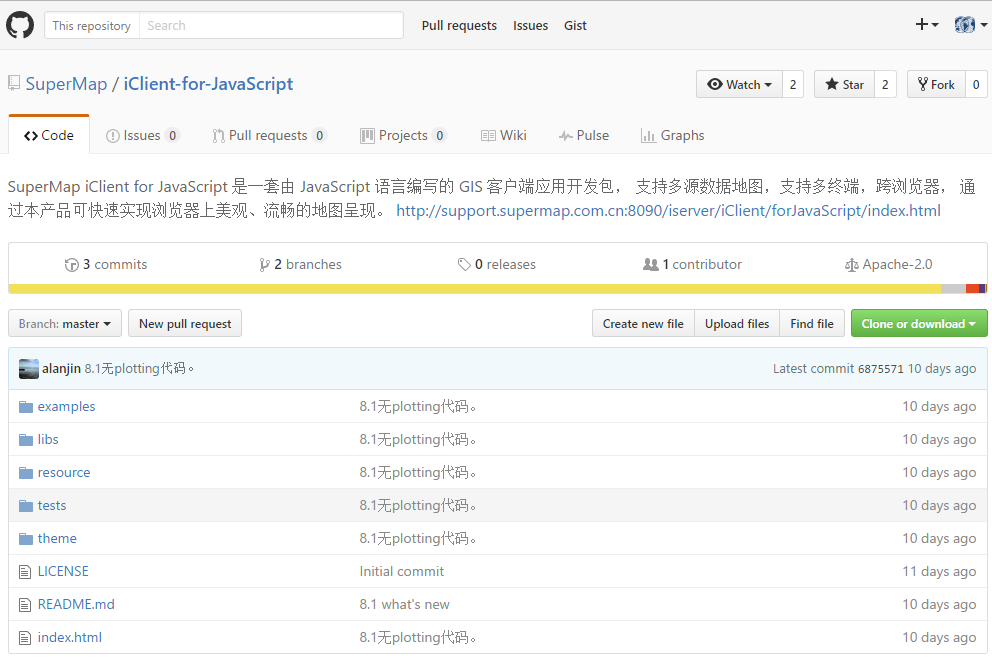Open the theme folder
This screenshot has height=659, width=992.
pyautogui.click(x=57, y=538)
